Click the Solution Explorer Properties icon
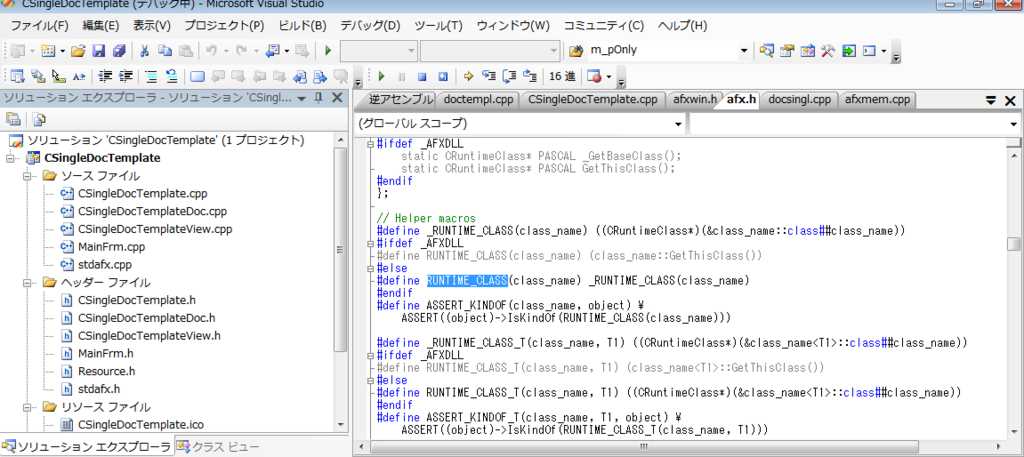Viewport: 1024px width, 457px height. click(x=14, y=119)
